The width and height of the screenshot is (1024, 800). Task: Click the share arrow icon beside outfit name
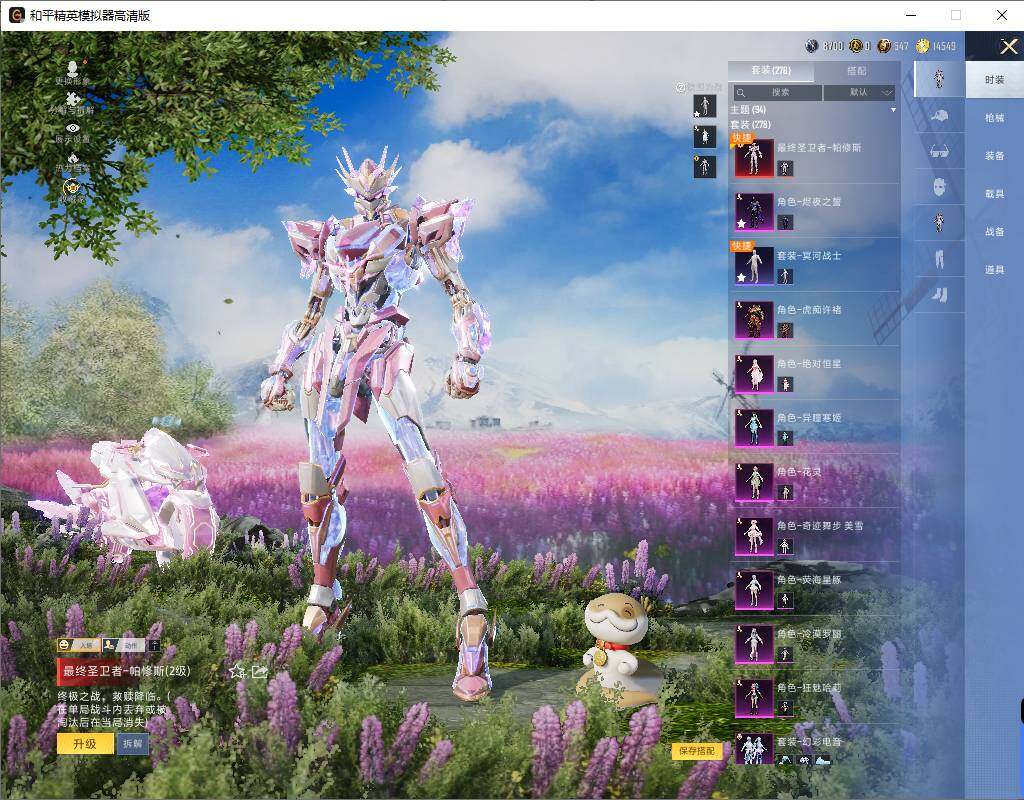tap(259, 671)
